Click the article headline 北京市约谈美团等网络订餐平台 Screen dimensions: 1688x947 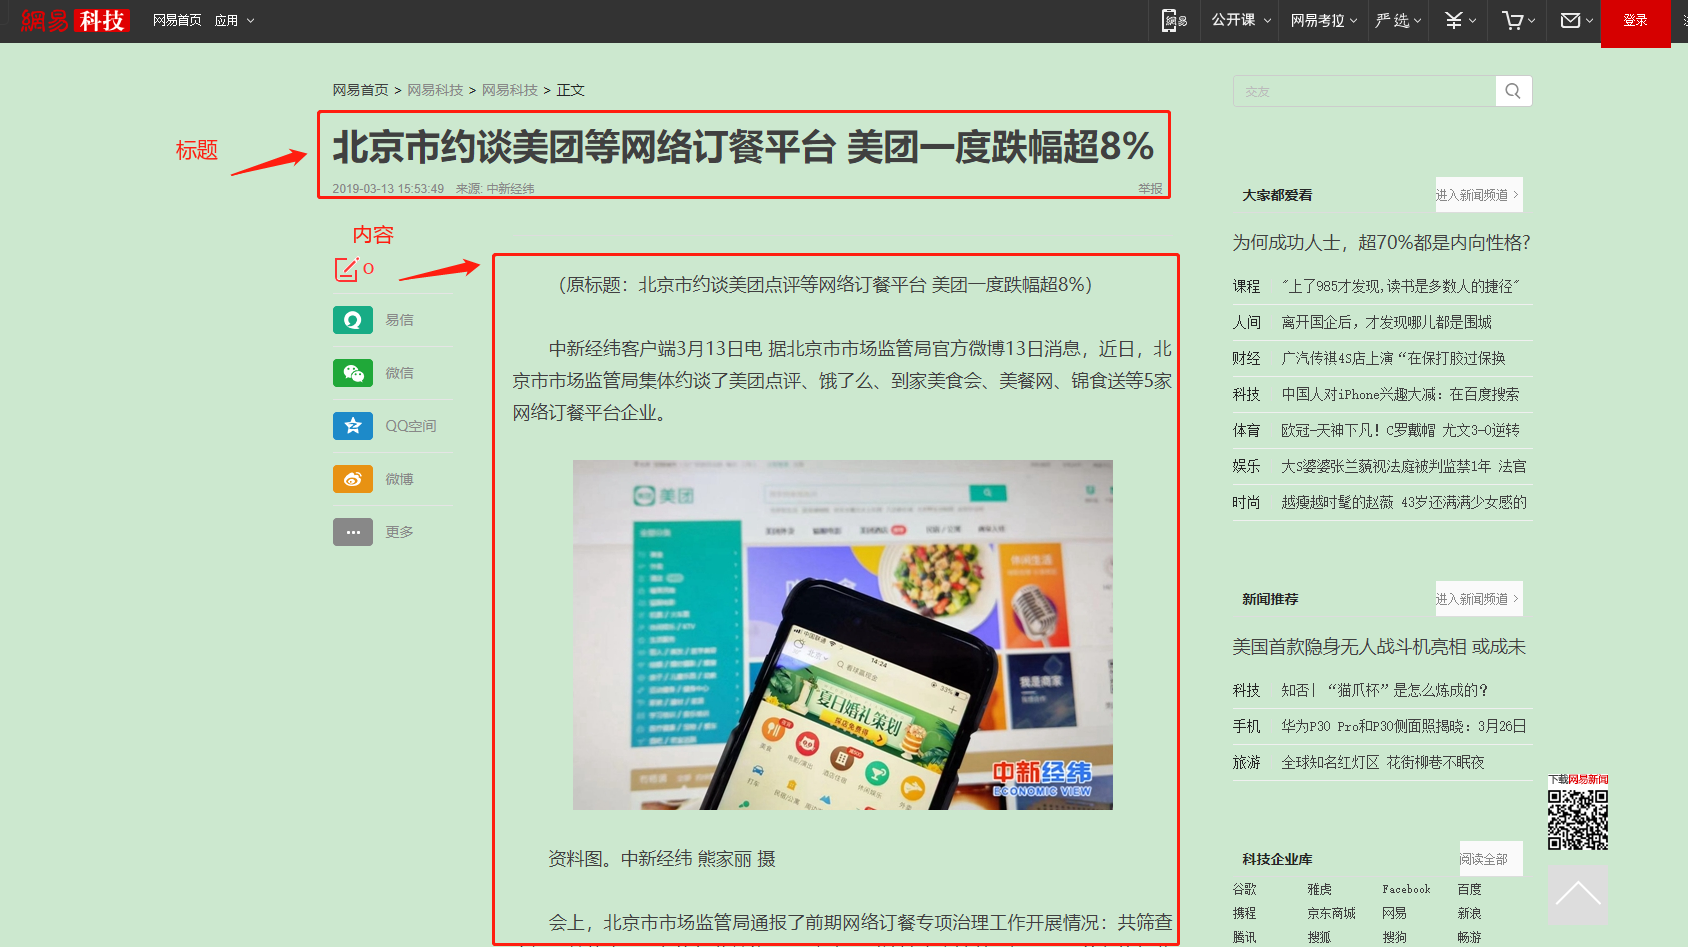click(x=743, y=147)
